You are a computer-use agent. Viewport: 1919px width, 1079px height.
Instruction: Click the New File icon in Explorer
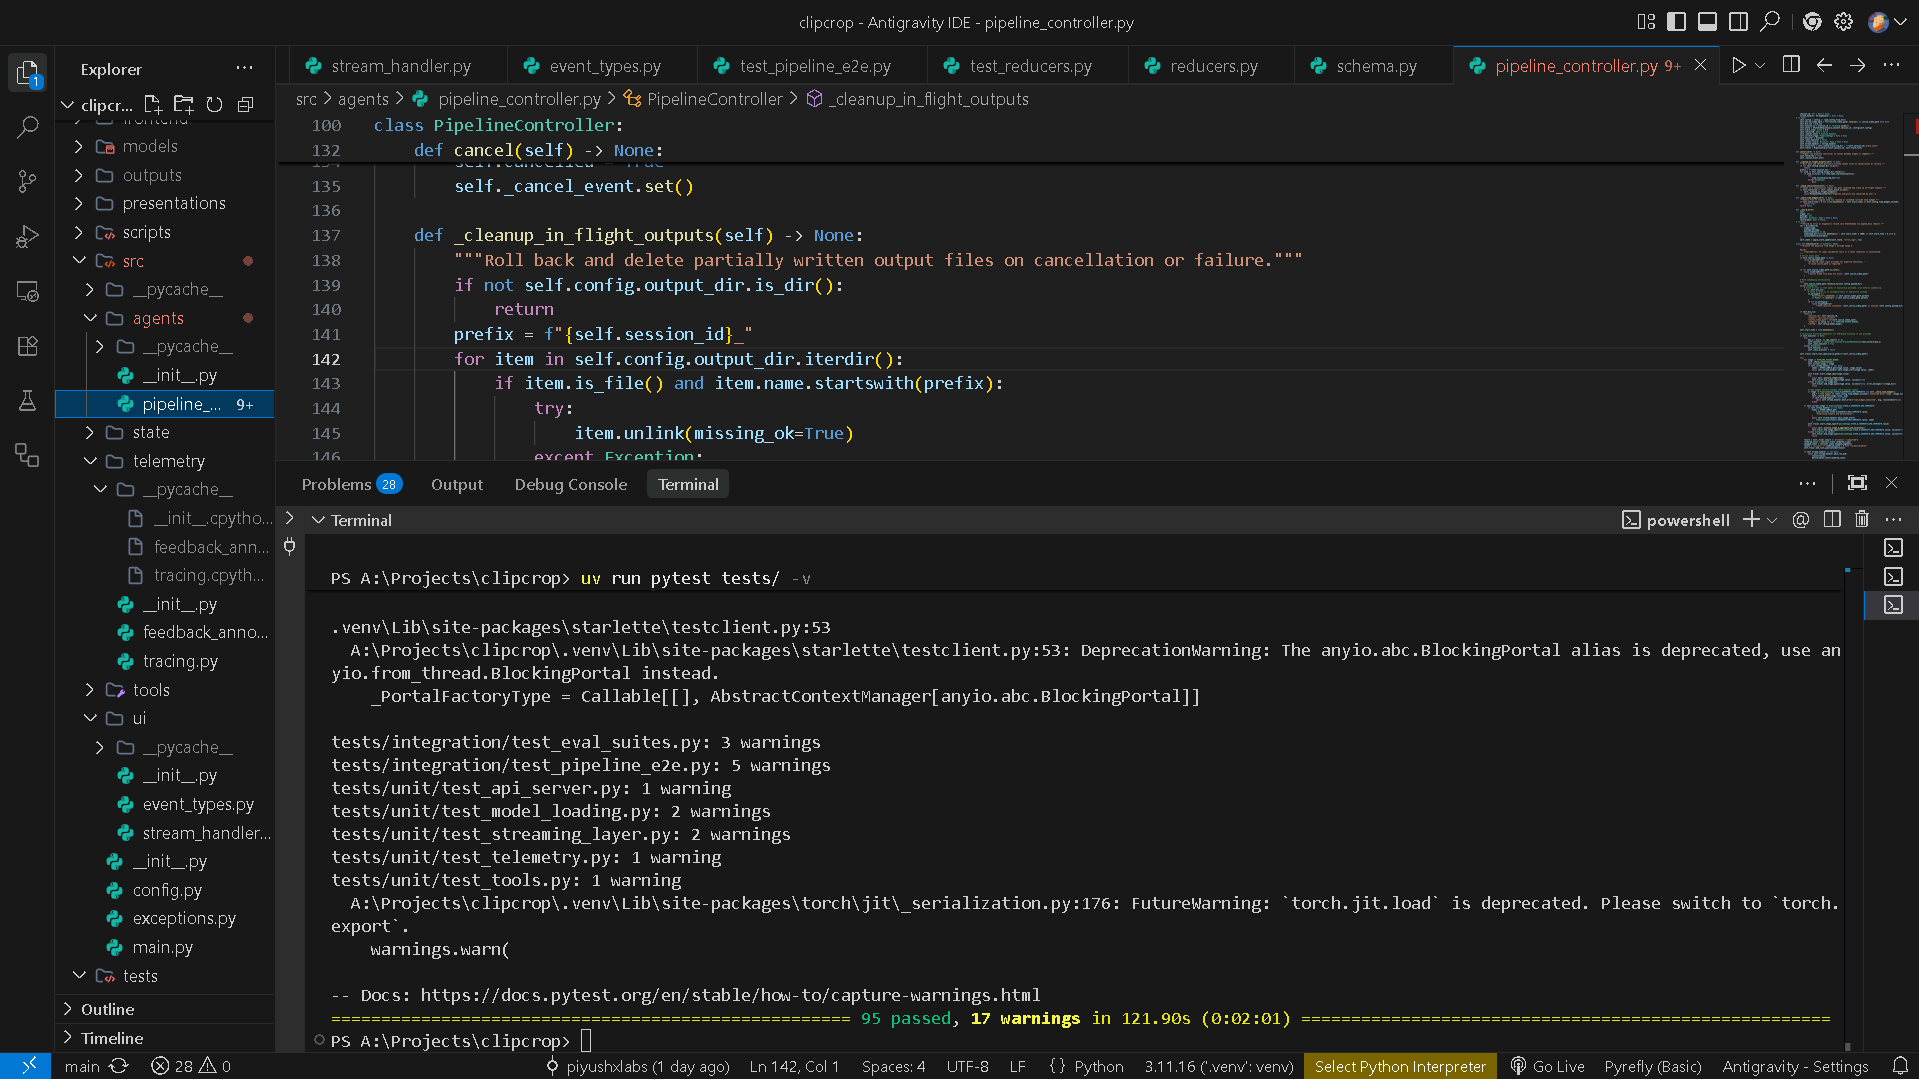pos(153,104)
